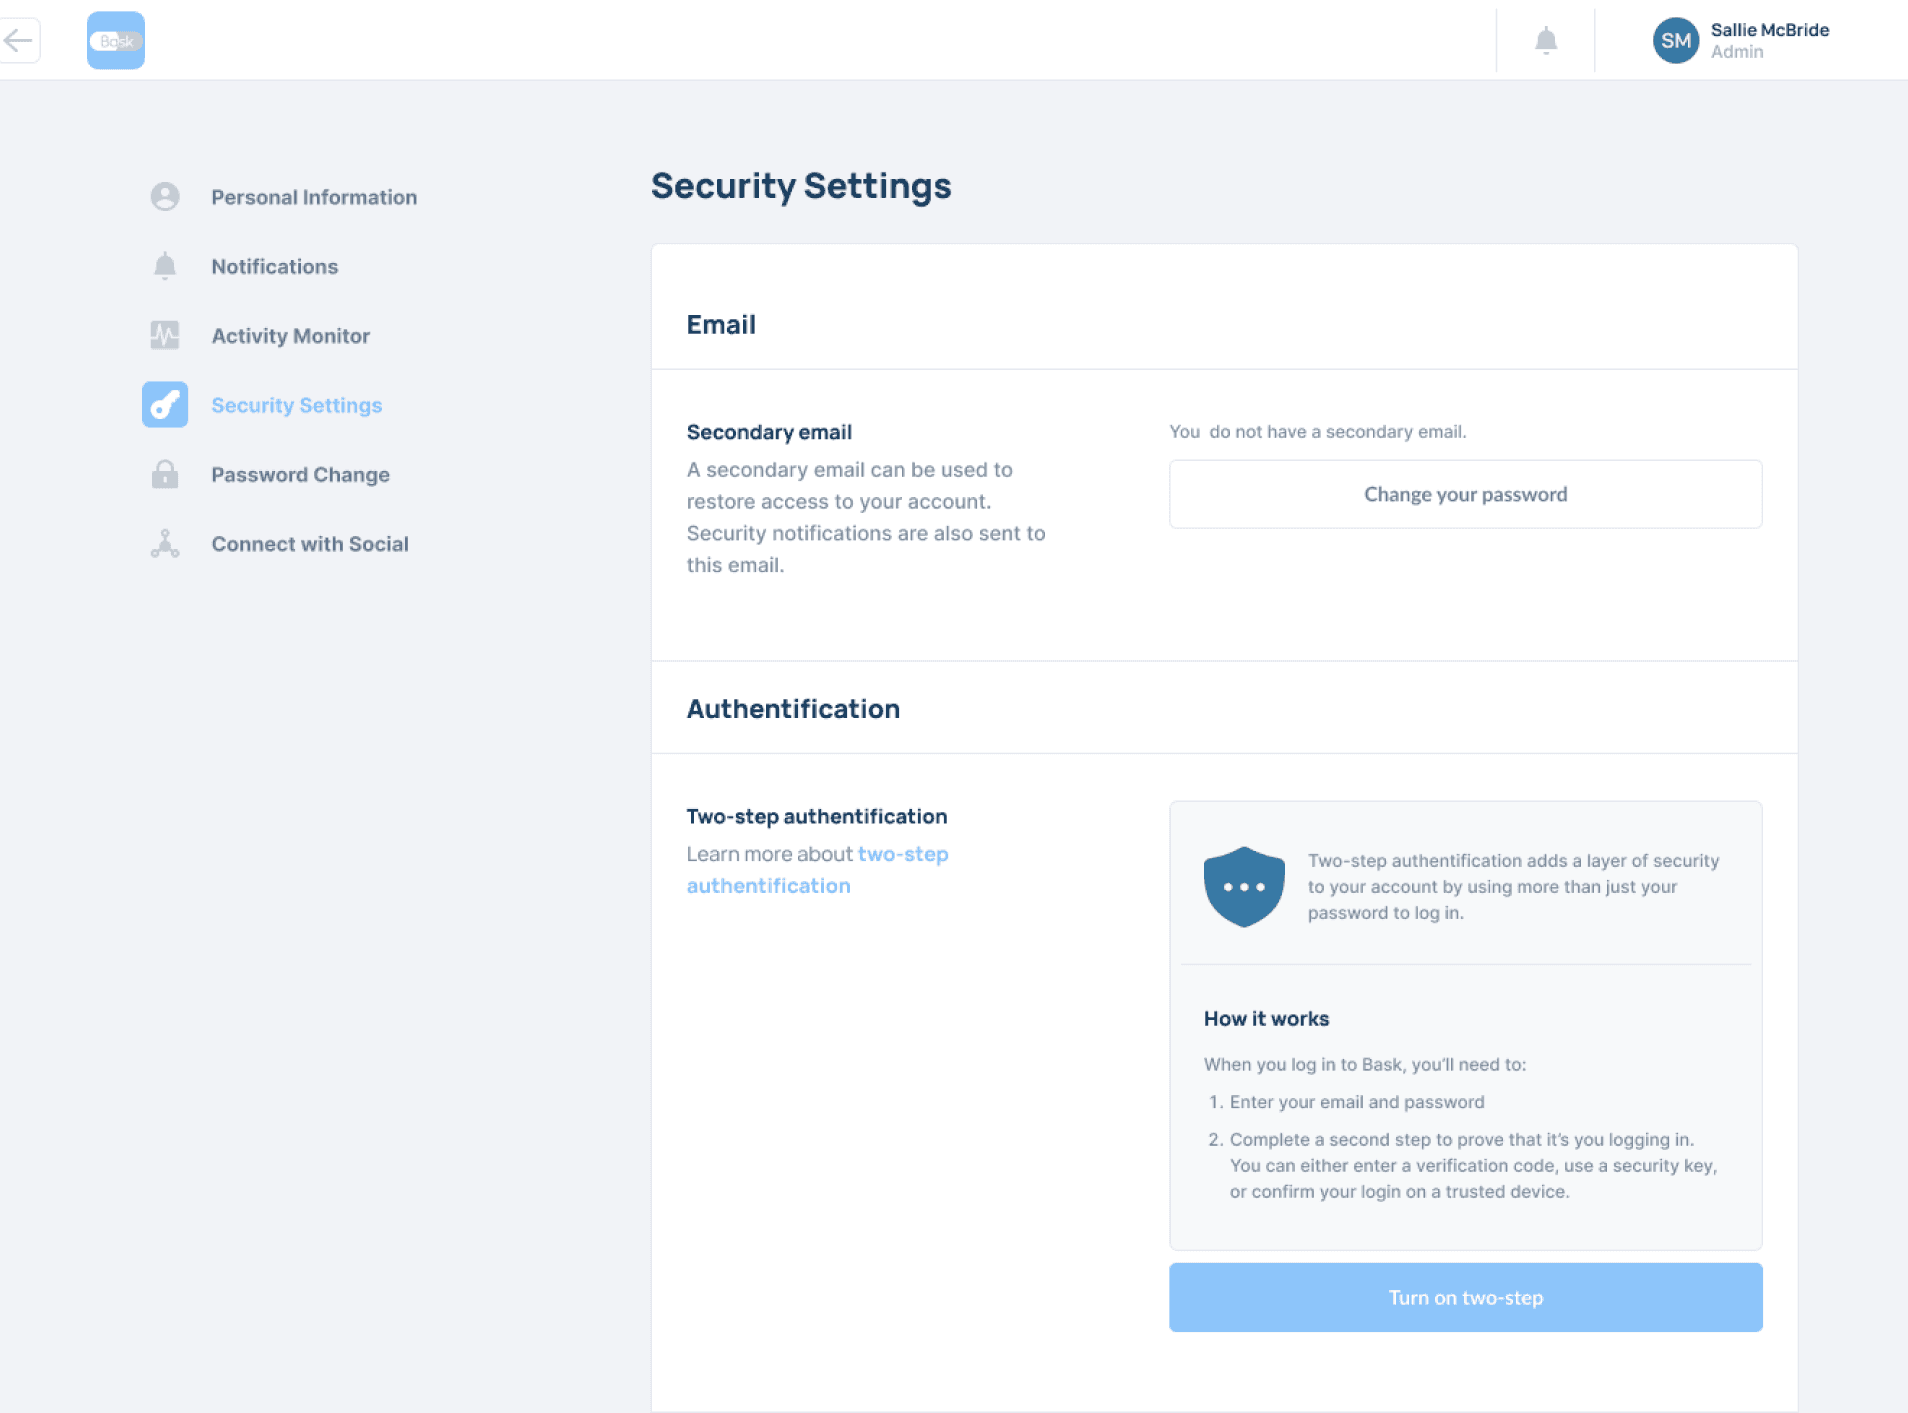Open Password Change section
The height and width of the screenshot is (1413, 1908).
(300, 475)
